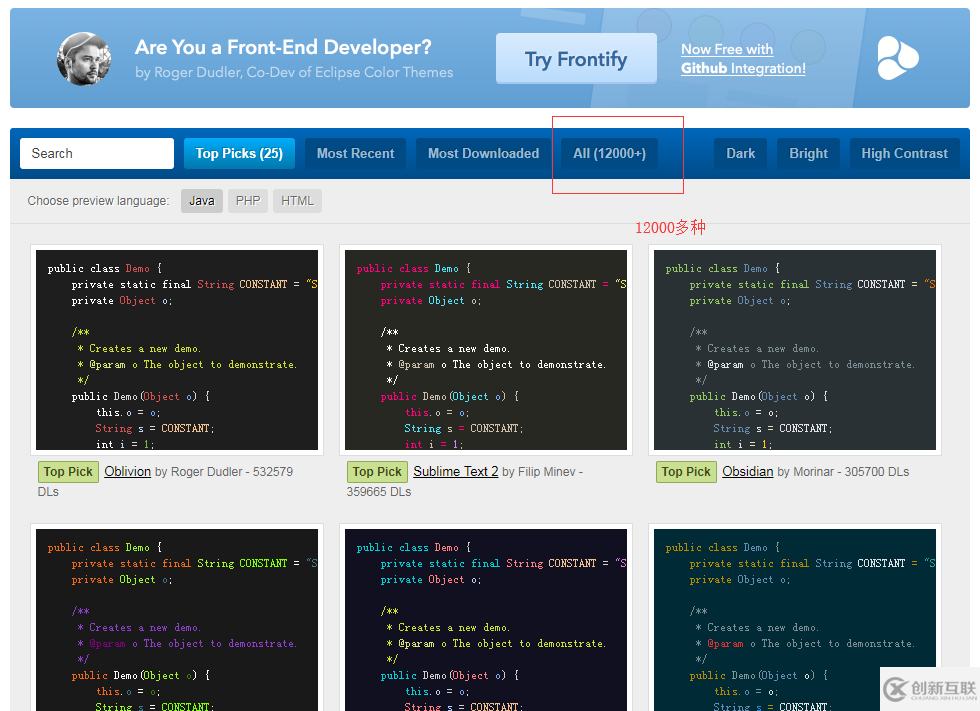Switch to the Most Recent tab
The width and height of the screenshot is (980, 711).
(355, 154)
